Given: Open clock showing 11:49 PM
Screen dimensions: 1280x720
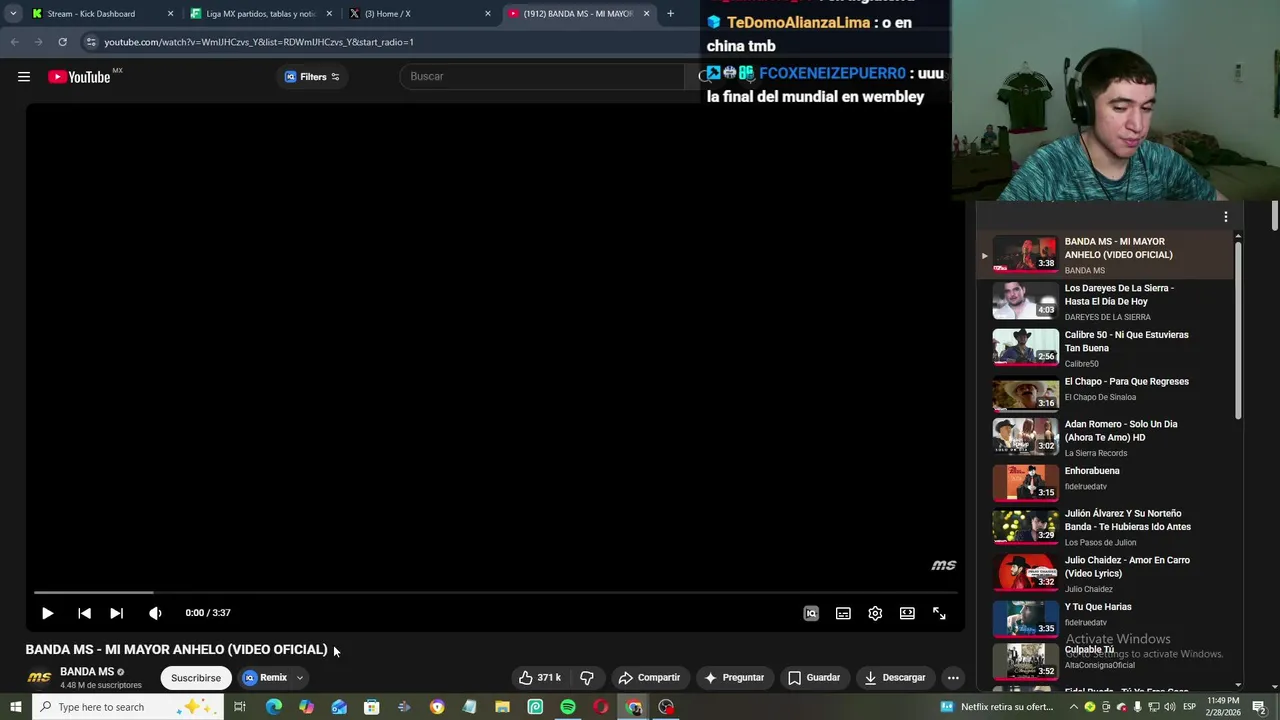Looking at the screenshot, I should point(1223,707).
